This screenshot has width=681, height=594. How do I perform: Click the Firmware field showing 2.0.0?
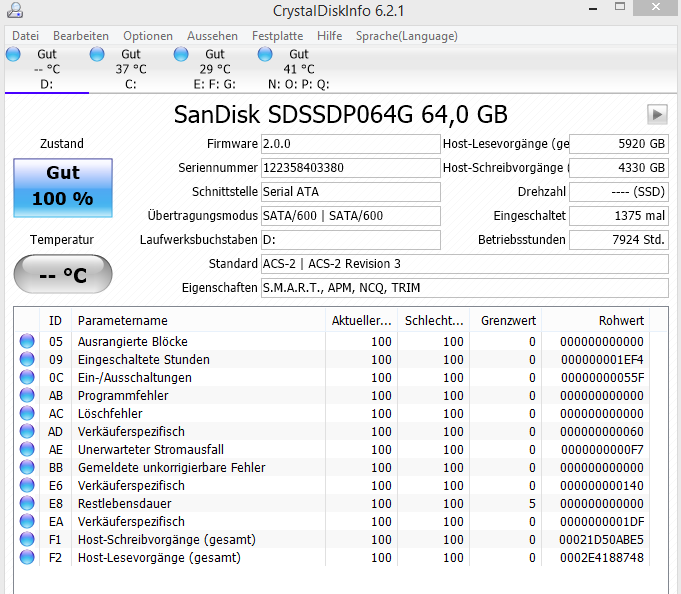point(350,144)
